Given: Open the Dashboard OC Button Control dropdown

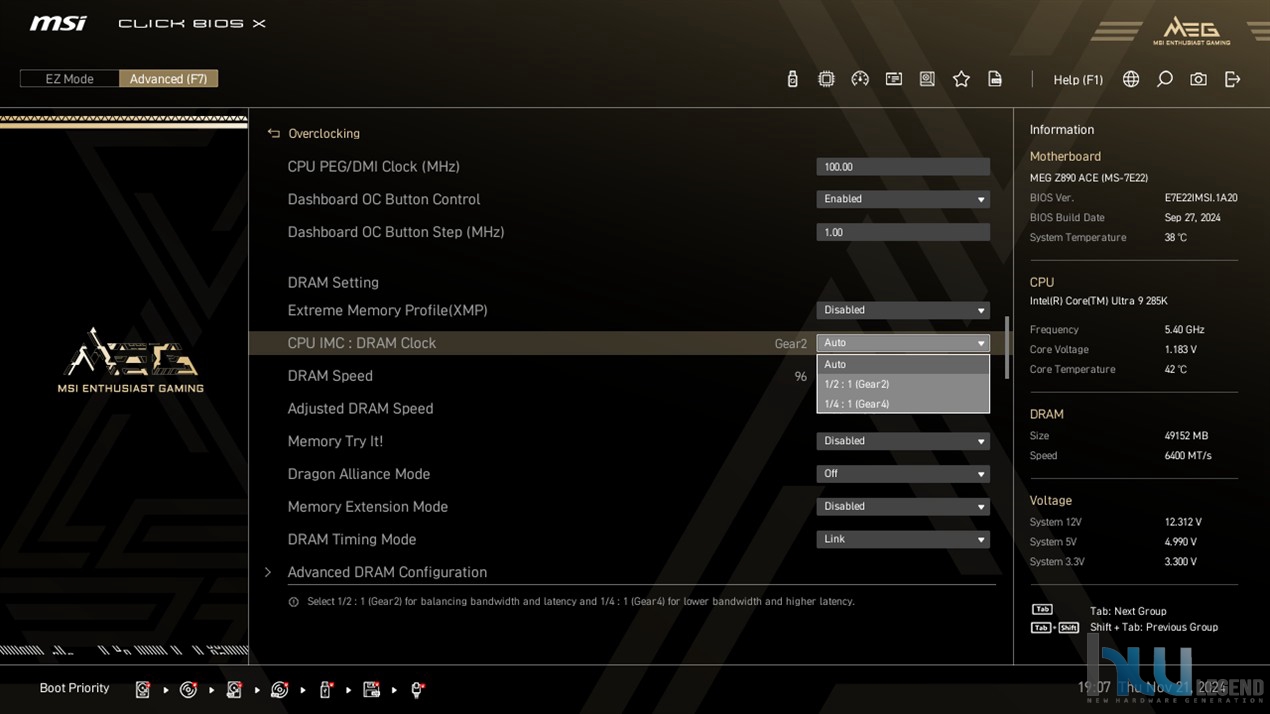Looking at the screenshot, I should (x=903, y=199).
